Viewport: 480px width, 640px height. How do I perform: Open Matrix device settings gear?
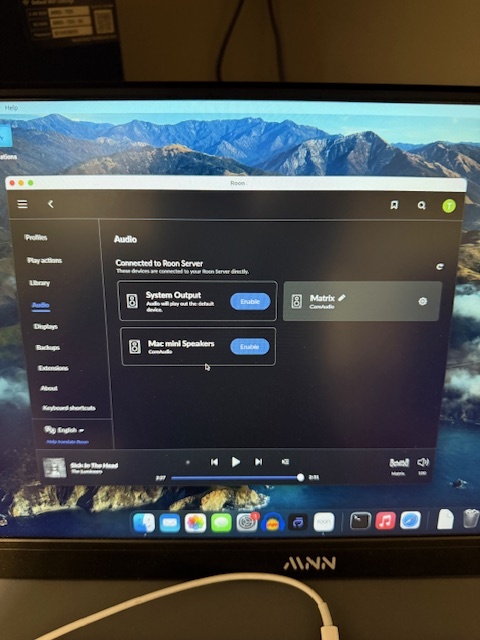point(423,301)
